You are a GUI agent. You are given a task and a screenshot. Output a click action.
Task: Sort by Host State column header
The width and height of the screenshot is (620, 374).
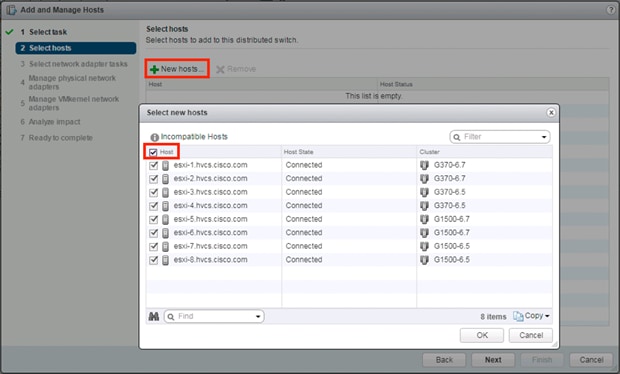tap(299, 152)
